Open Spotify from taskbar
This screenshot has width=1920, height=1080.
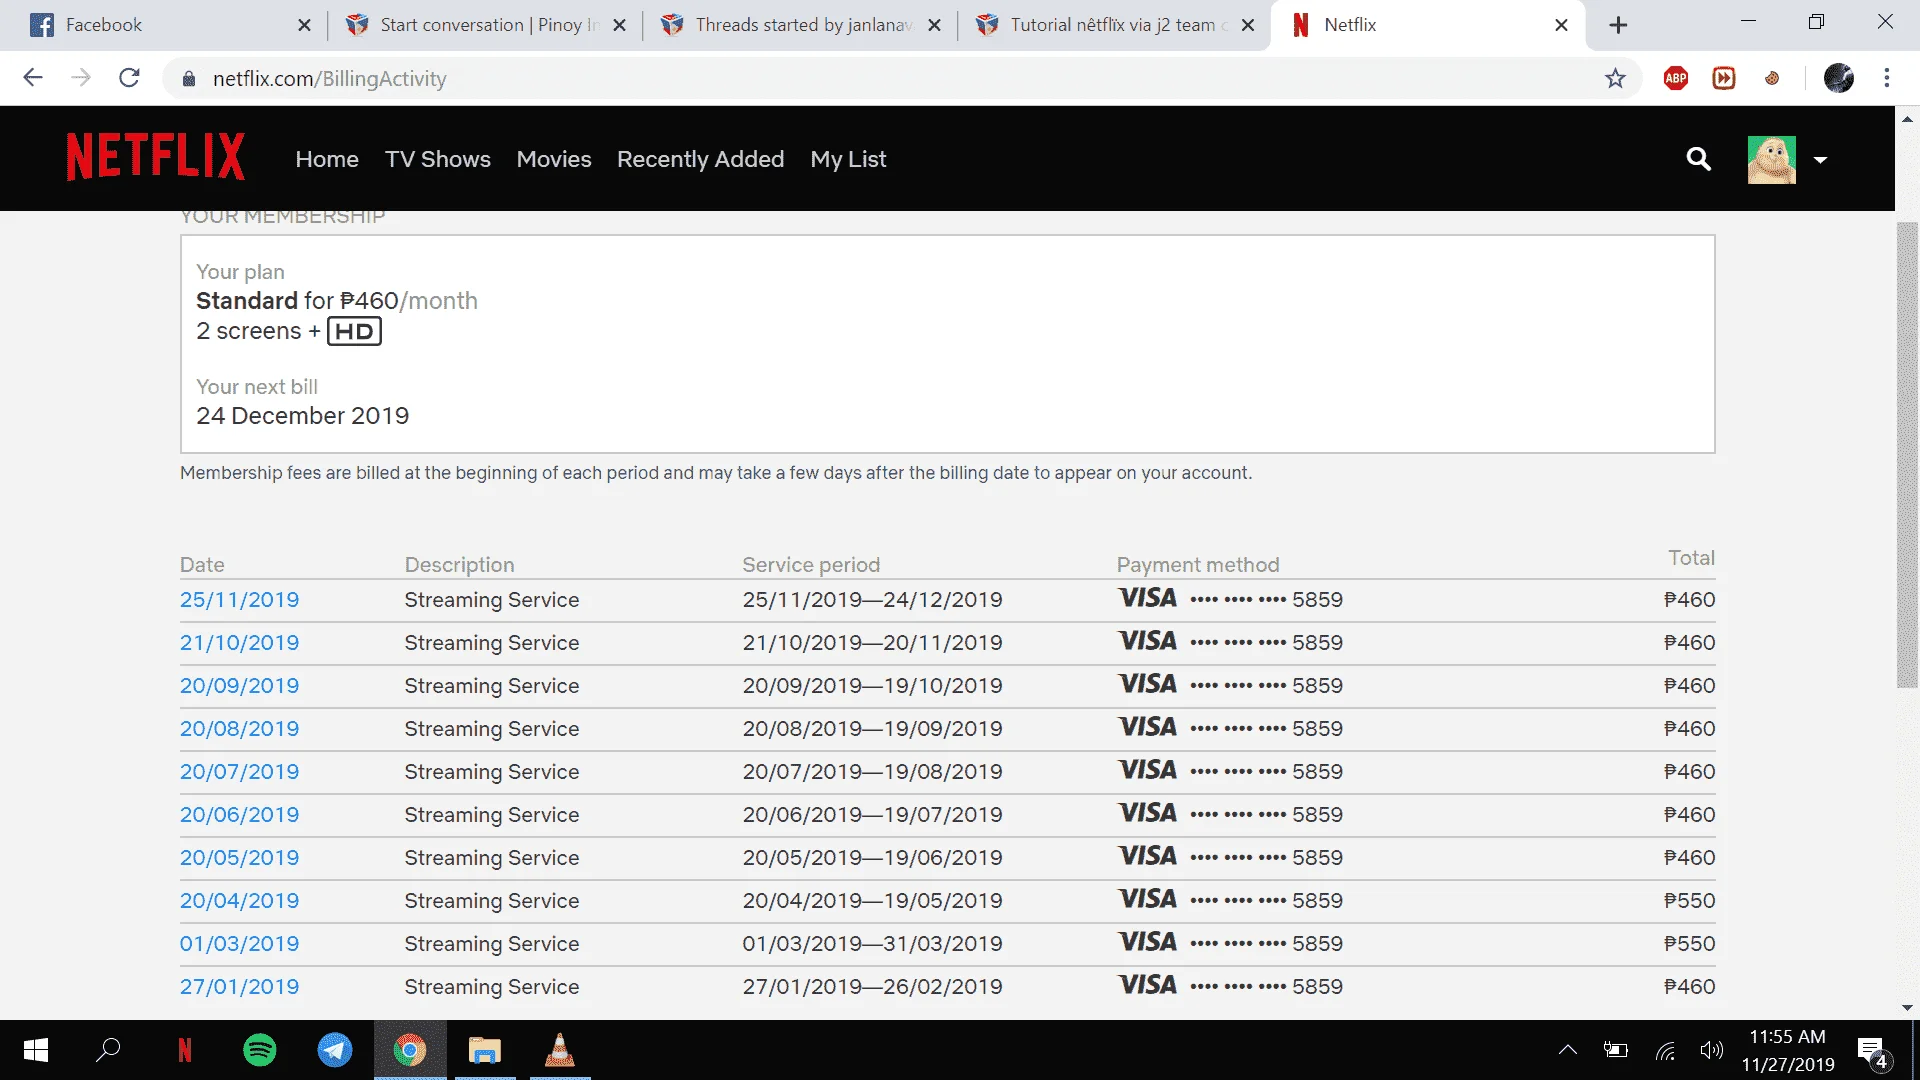(x=260, y=1050)
